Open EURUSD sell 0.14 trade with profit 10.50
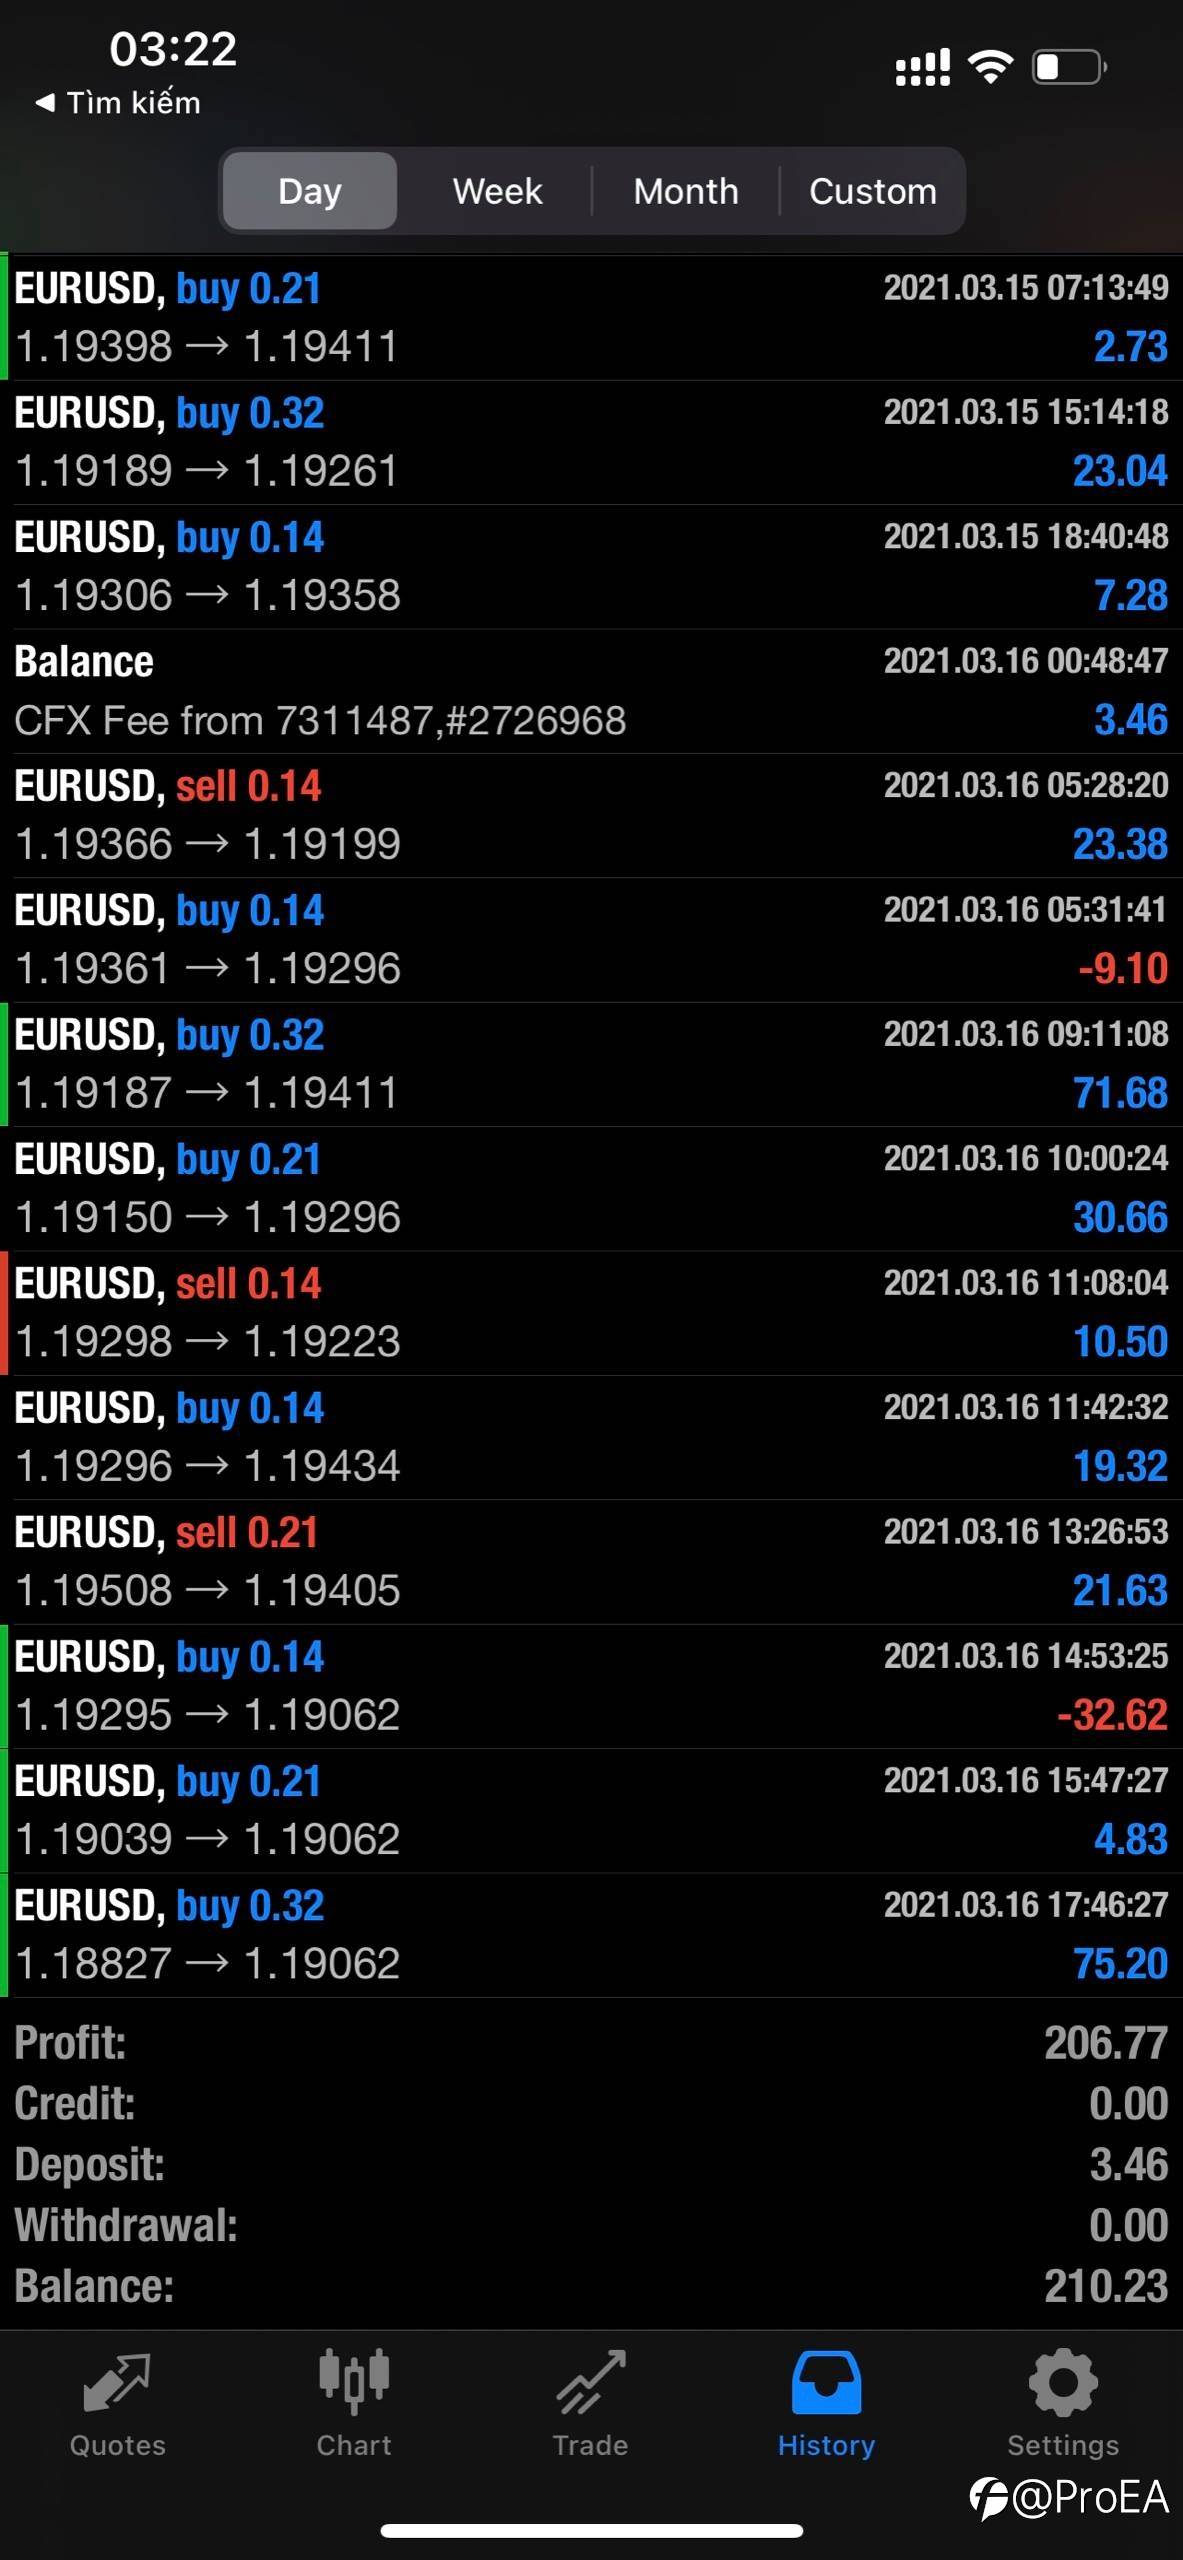Image resolution: width=1183 pixels, height=2560 pixels. point(591,1313)
